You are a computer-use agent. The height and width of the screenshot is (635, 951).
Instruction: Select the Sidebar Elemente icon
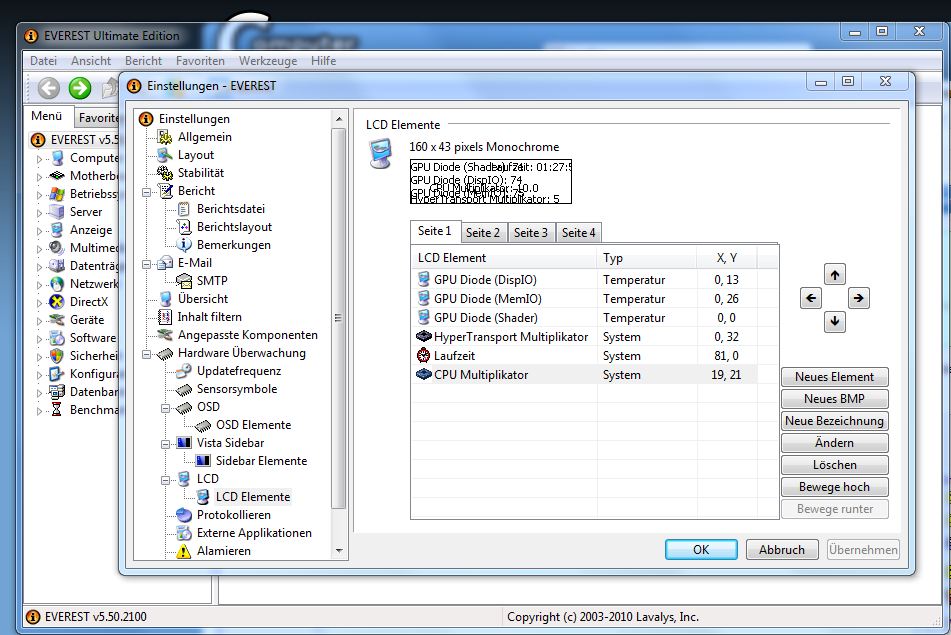point(203,461)
